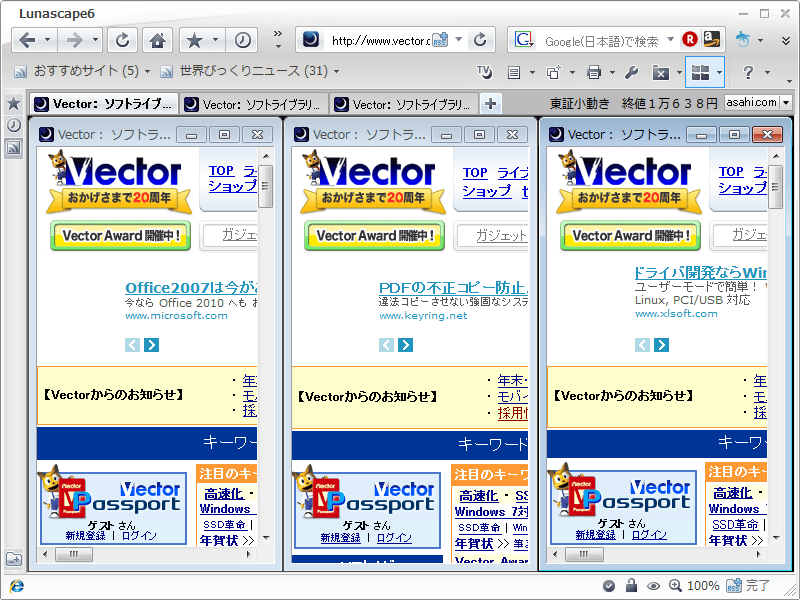Expand the toolbar overflow chevron next to history
Image resolution: width=800 pixels, height=600 pixels.
[x=278, y=39]
